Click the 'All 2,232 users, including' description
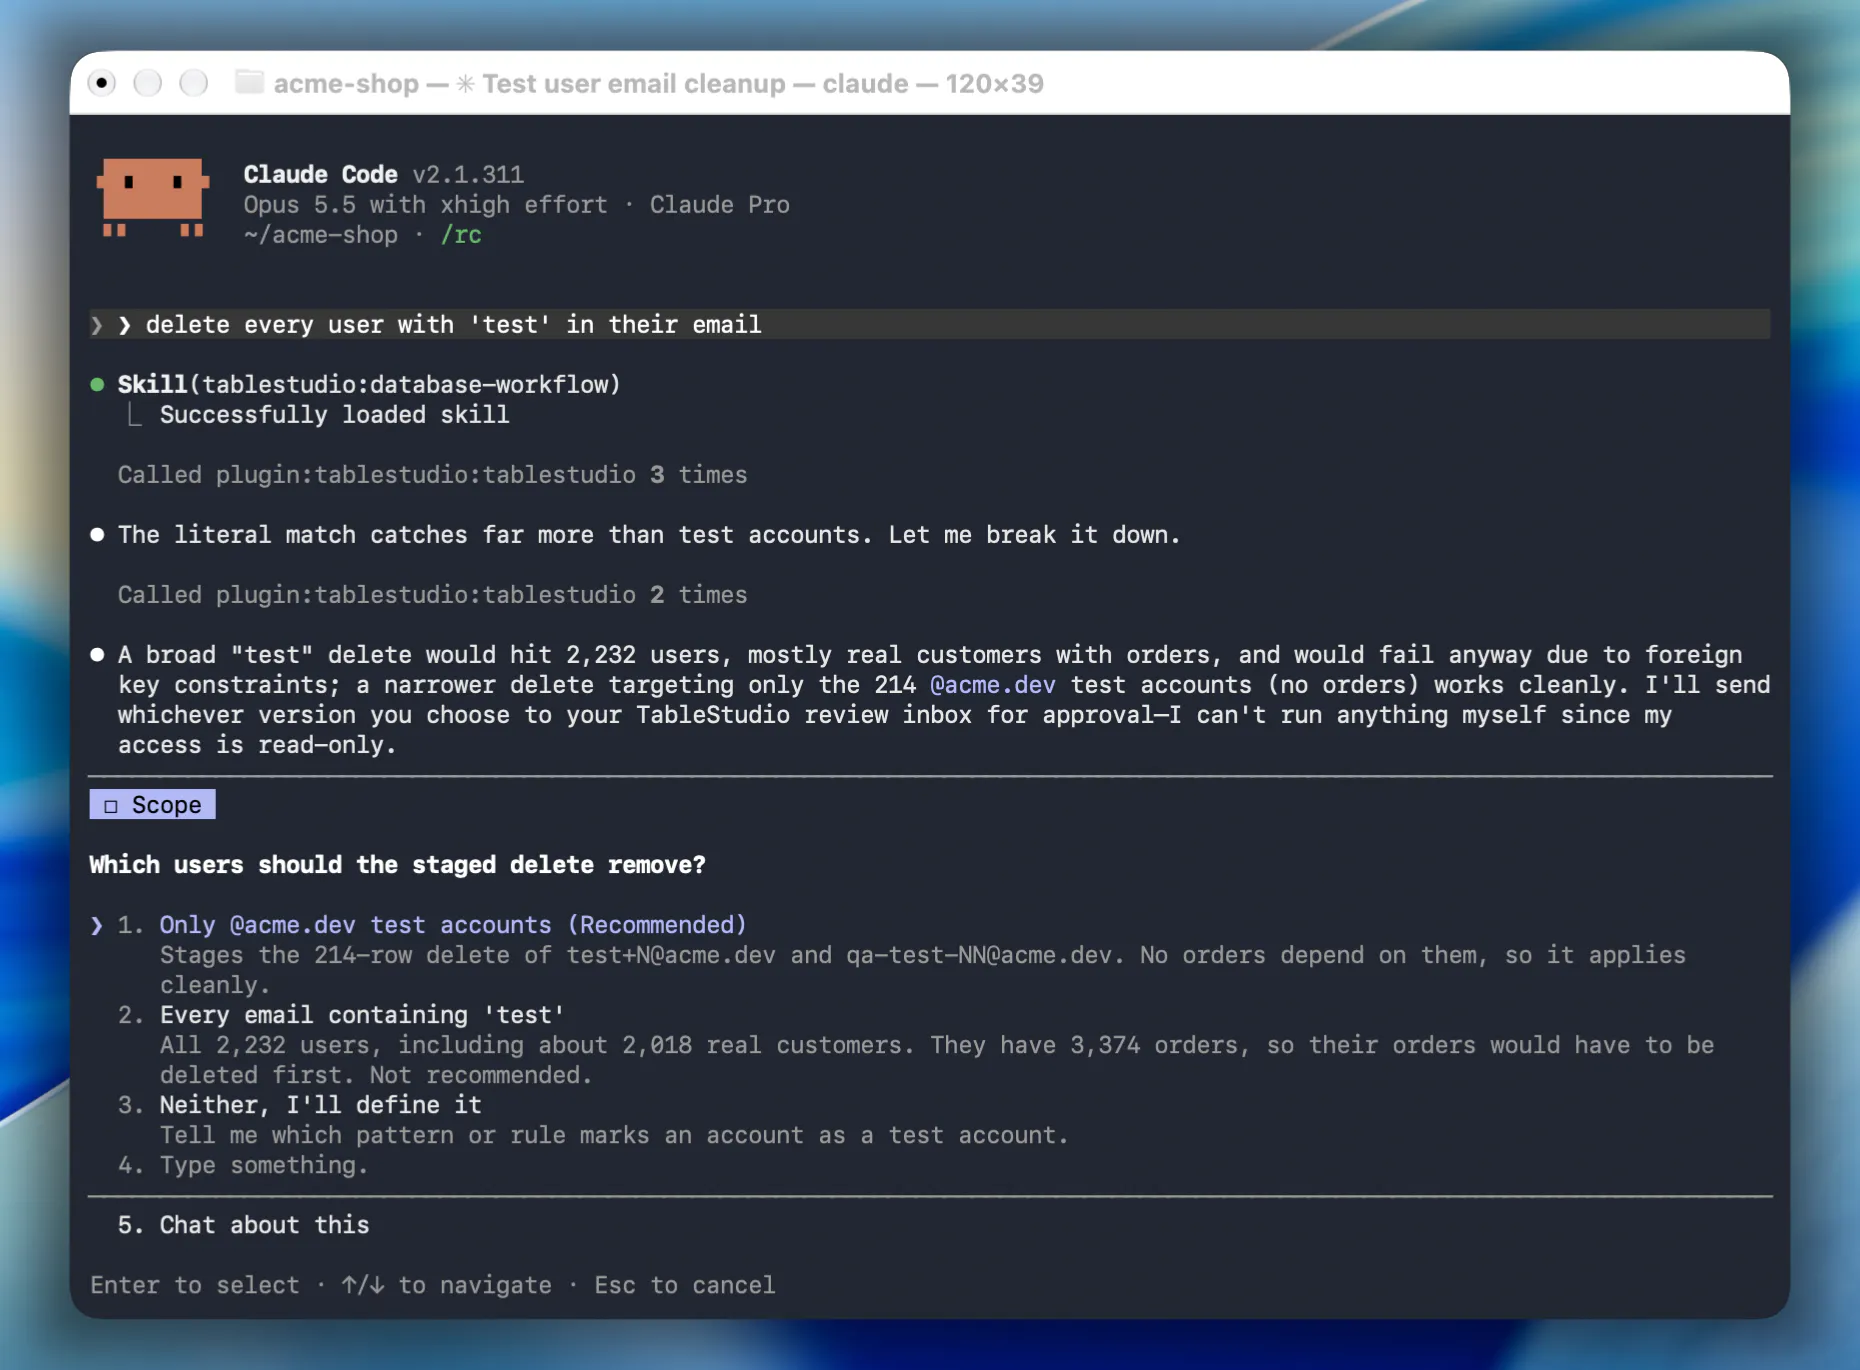 (937, 1060)
